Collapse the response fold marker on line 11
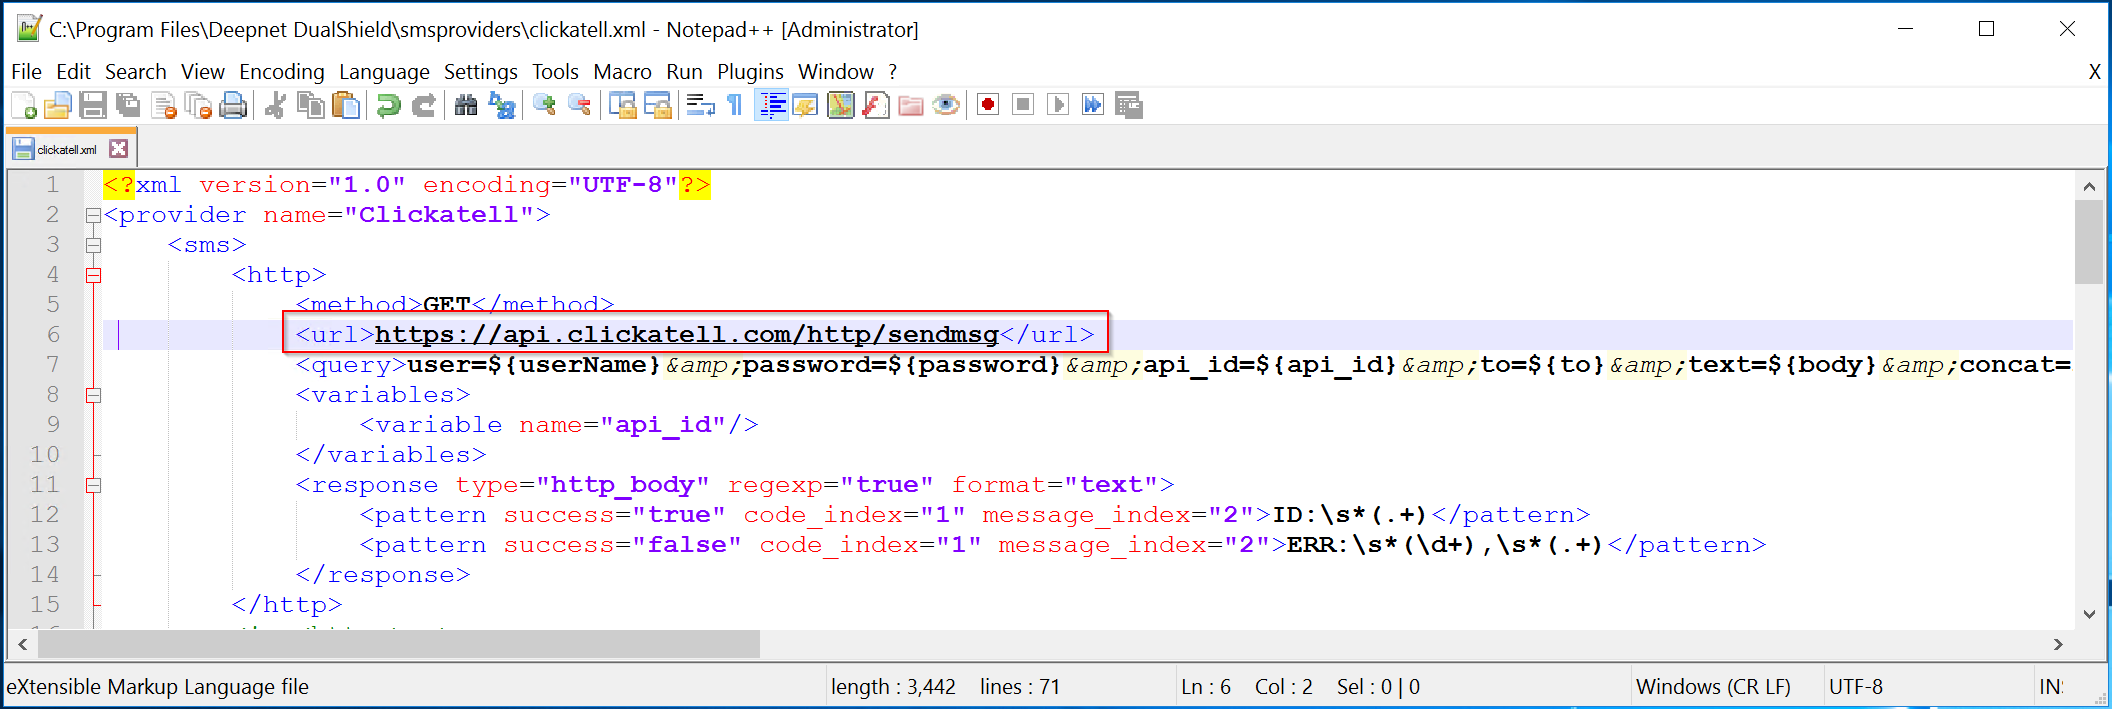The width and height of the screenshot is (2112, 709). [x=93, y=485]
